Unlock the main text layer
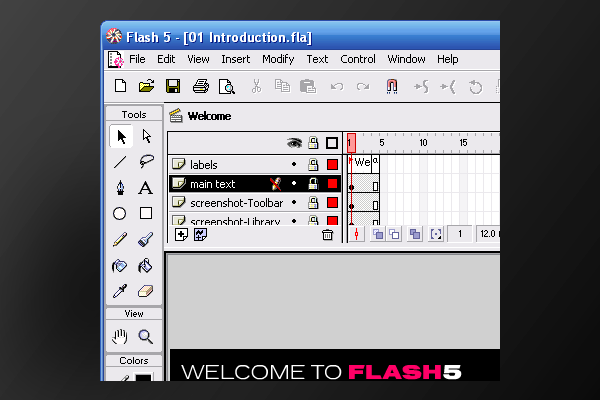This screenshot has width=600, height=400. click(x=313, y=183)
